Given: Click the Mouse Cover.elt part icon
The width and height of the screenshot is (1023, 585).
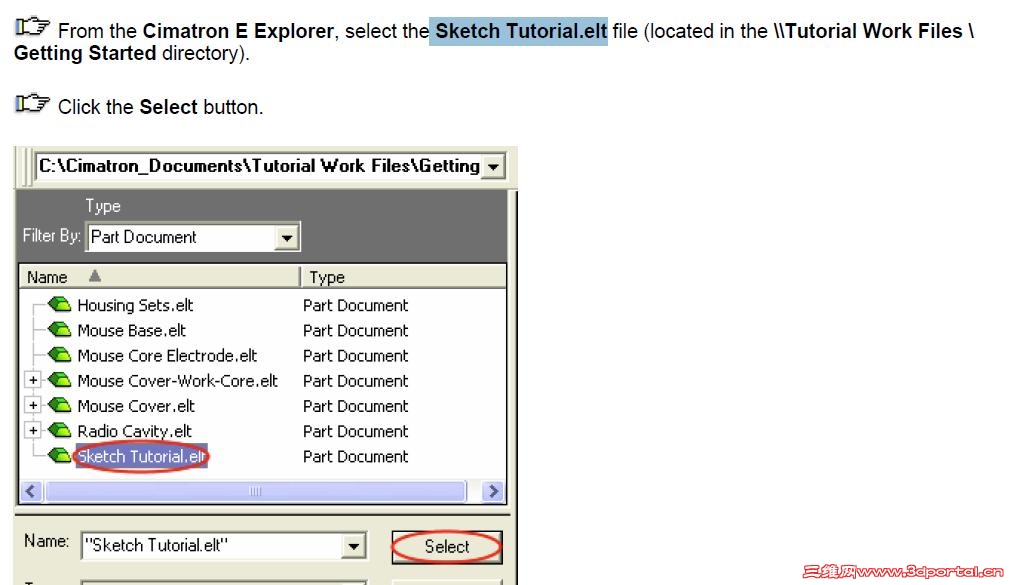Looking at the screenshot, I should point(59,405).
